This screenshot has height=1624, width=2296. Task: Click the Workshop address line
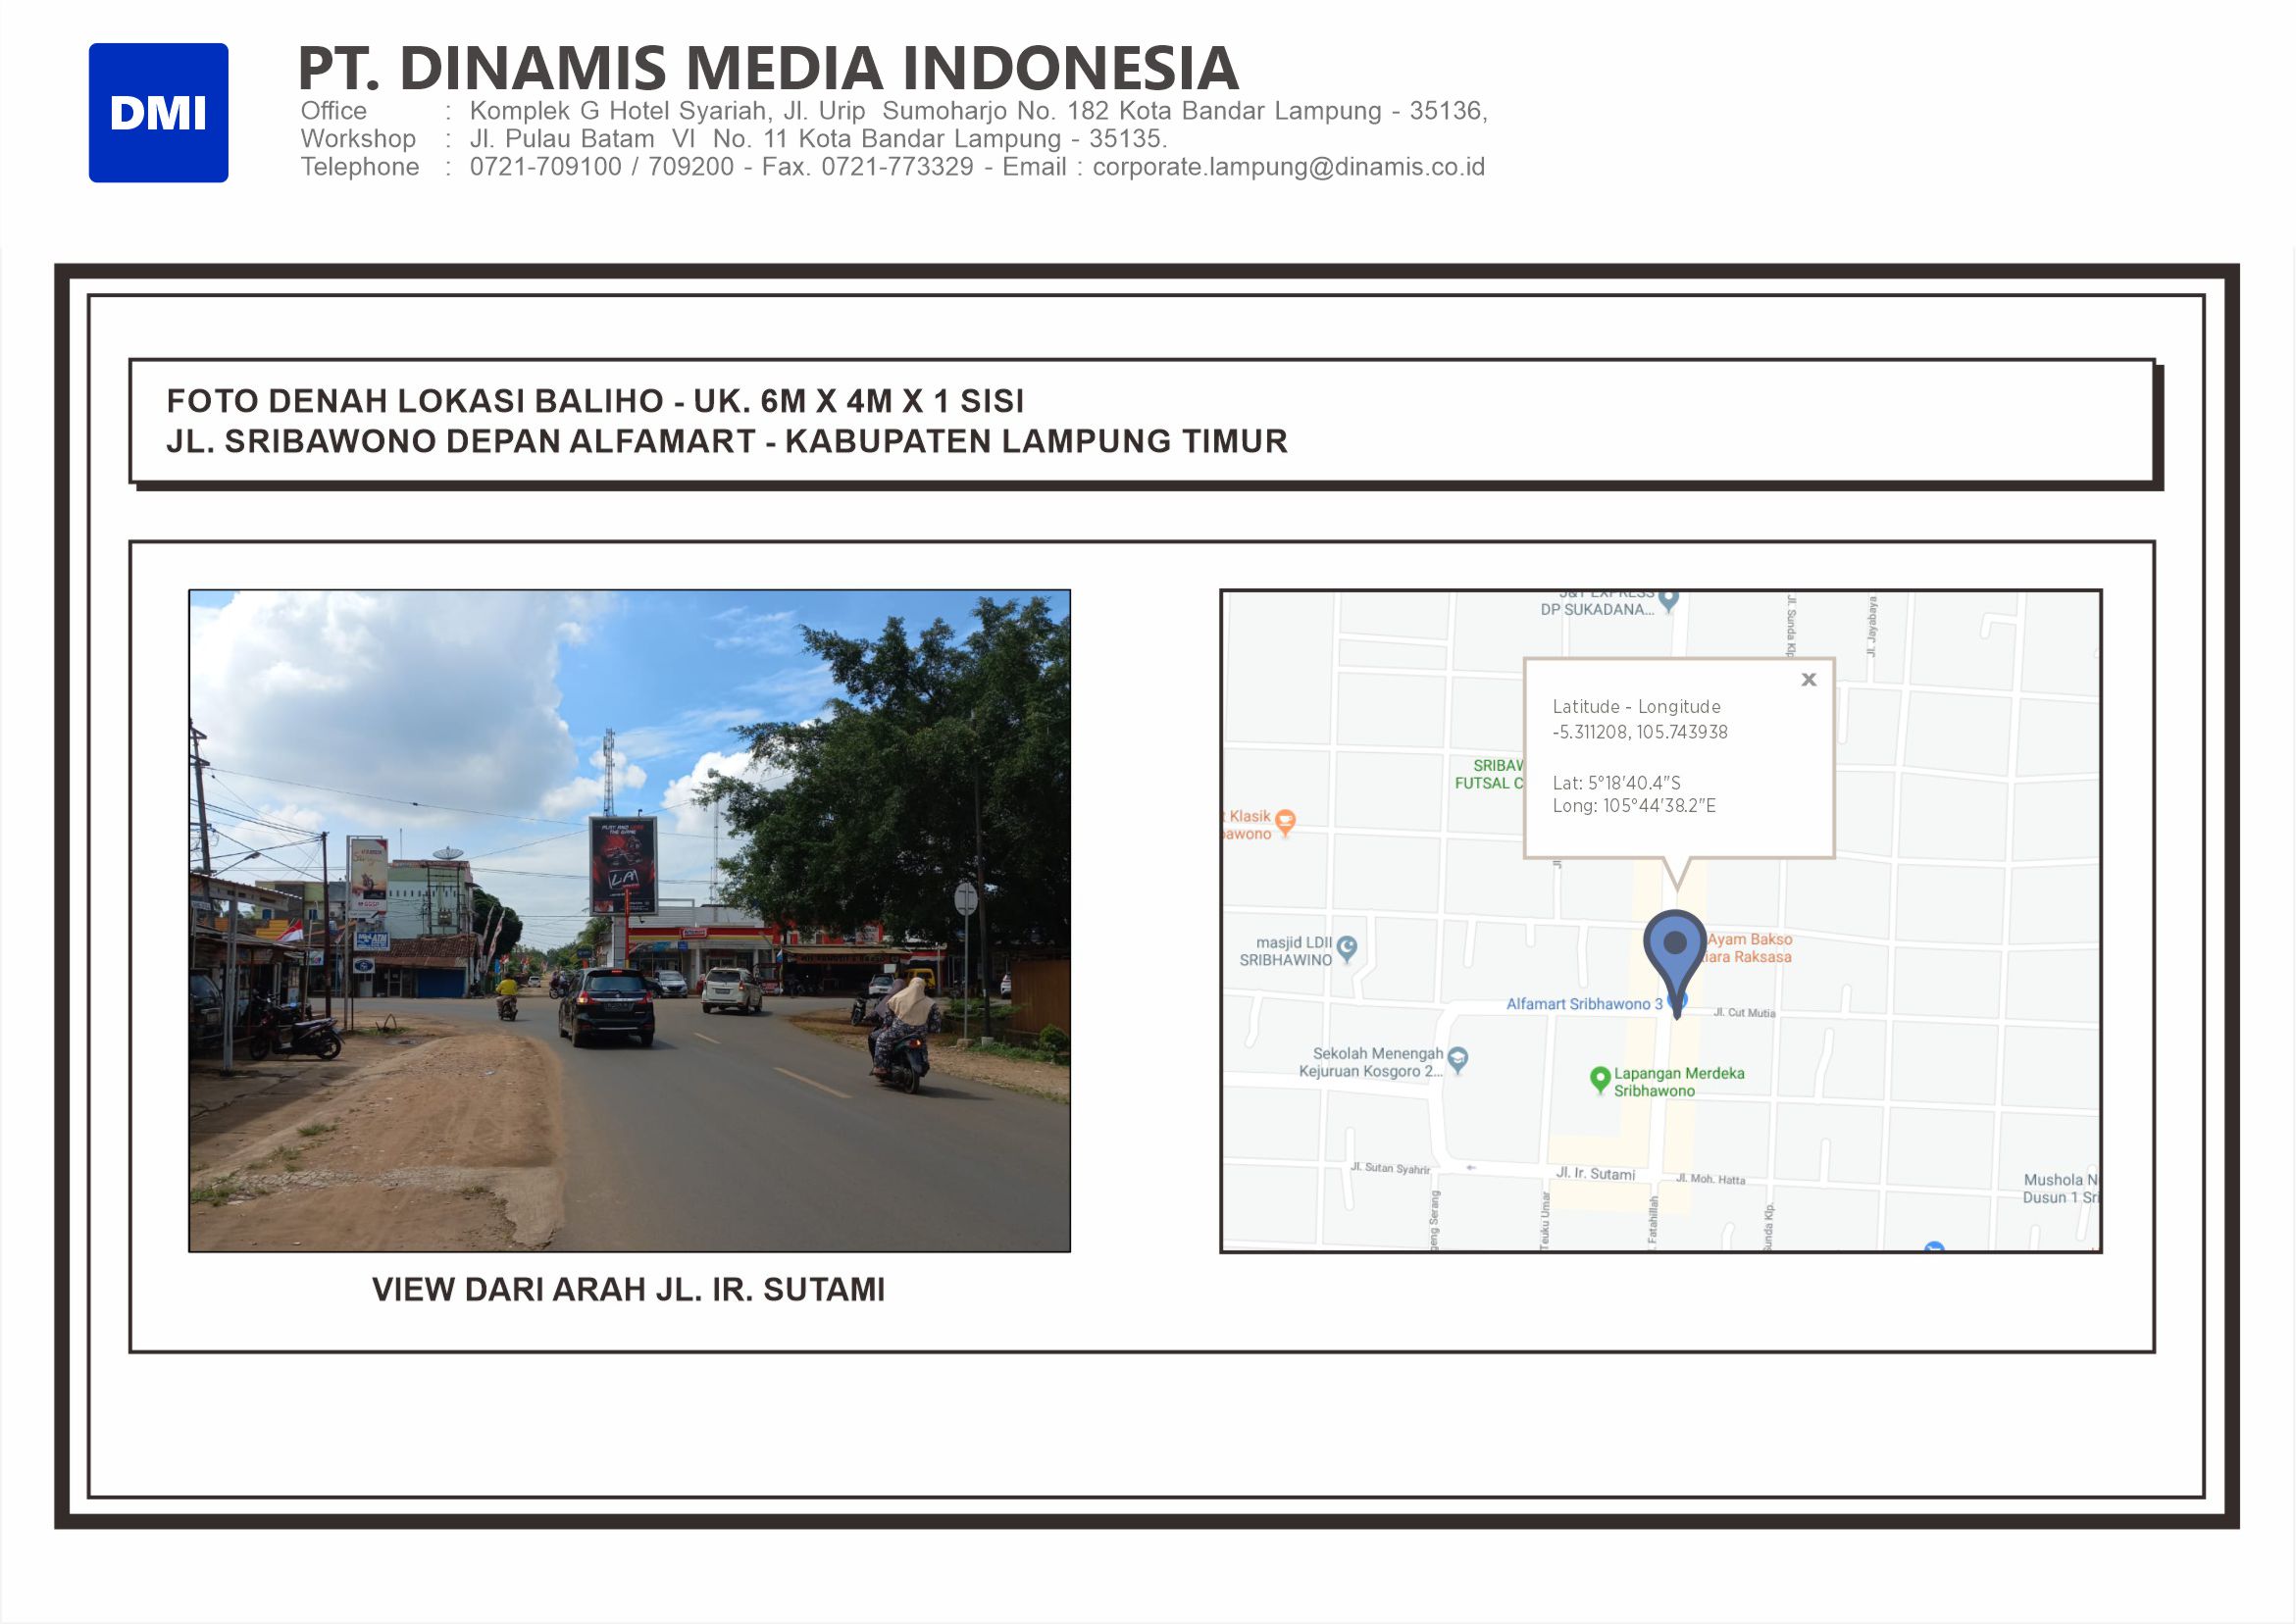coord(733,139)
